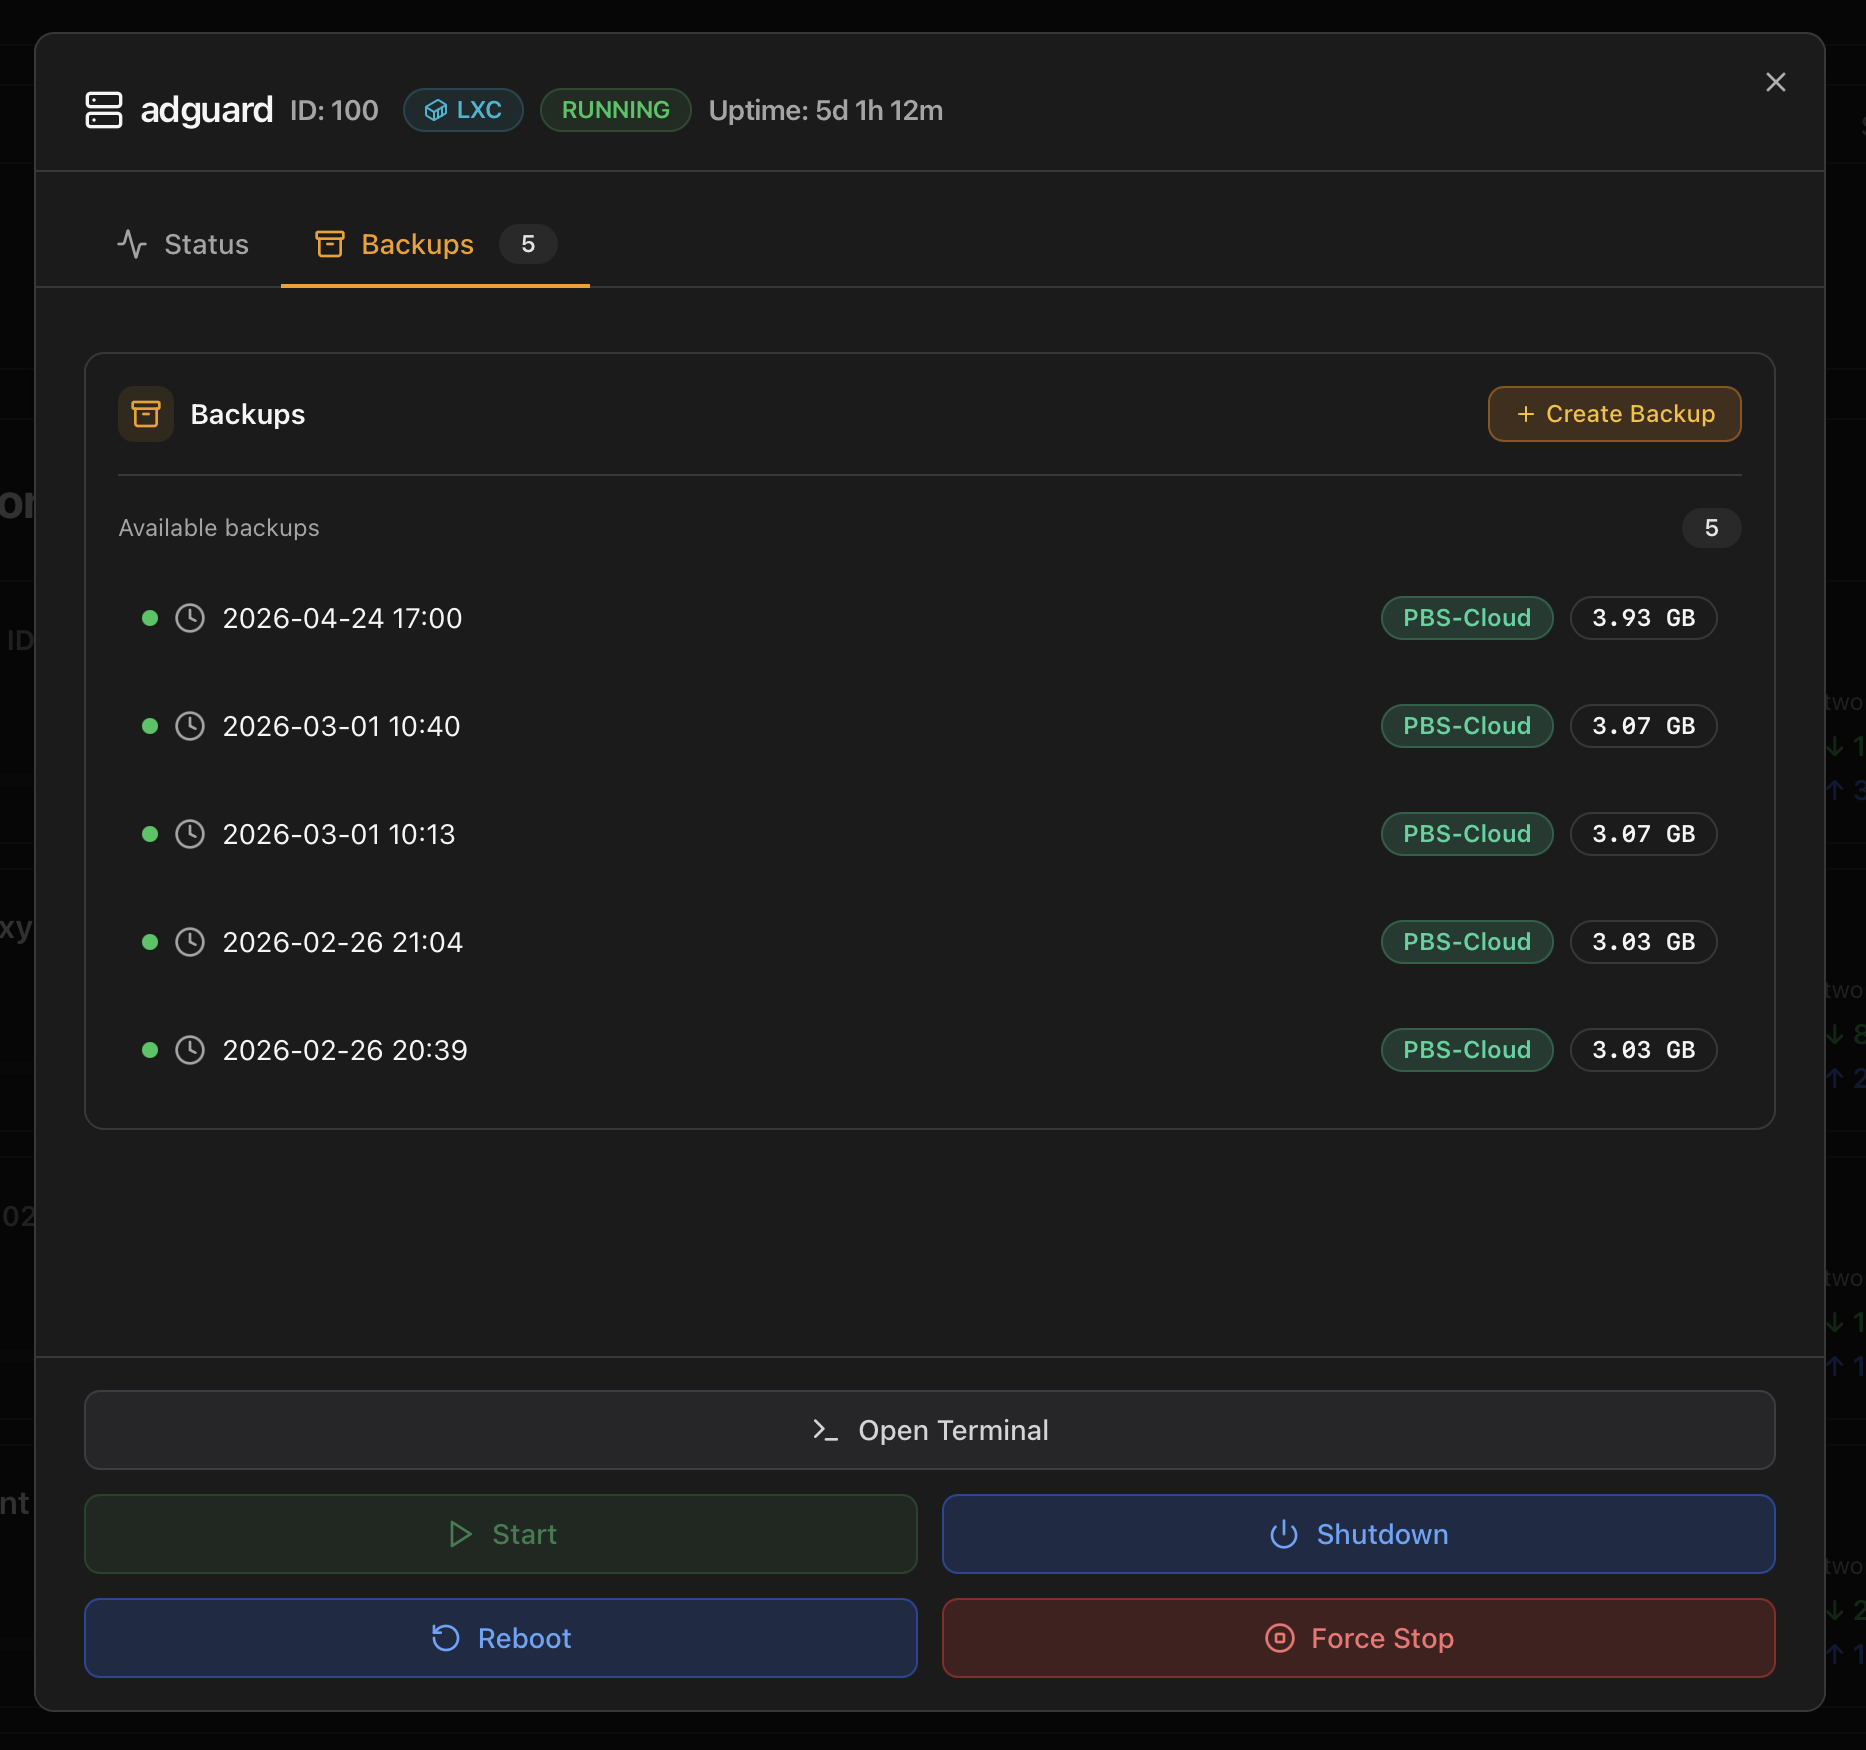Image resolution: width=1866 pixels, height=1750 pixels.
Task: Click clock icon for 2026-03-01 10:13 backup
Action: 190,834
